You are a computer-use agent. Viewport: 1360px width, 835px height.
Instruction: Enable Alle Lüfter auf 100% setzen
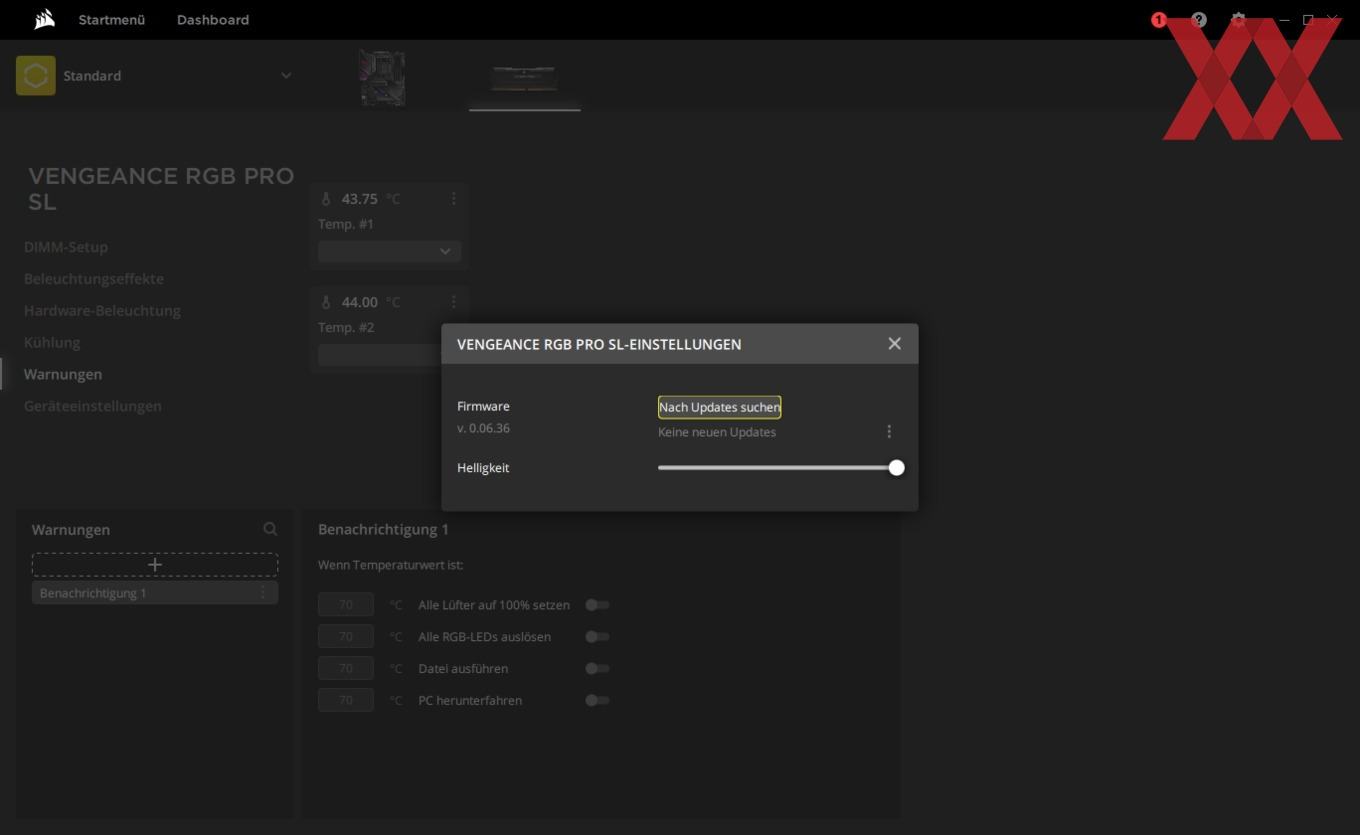click(597, 604)
